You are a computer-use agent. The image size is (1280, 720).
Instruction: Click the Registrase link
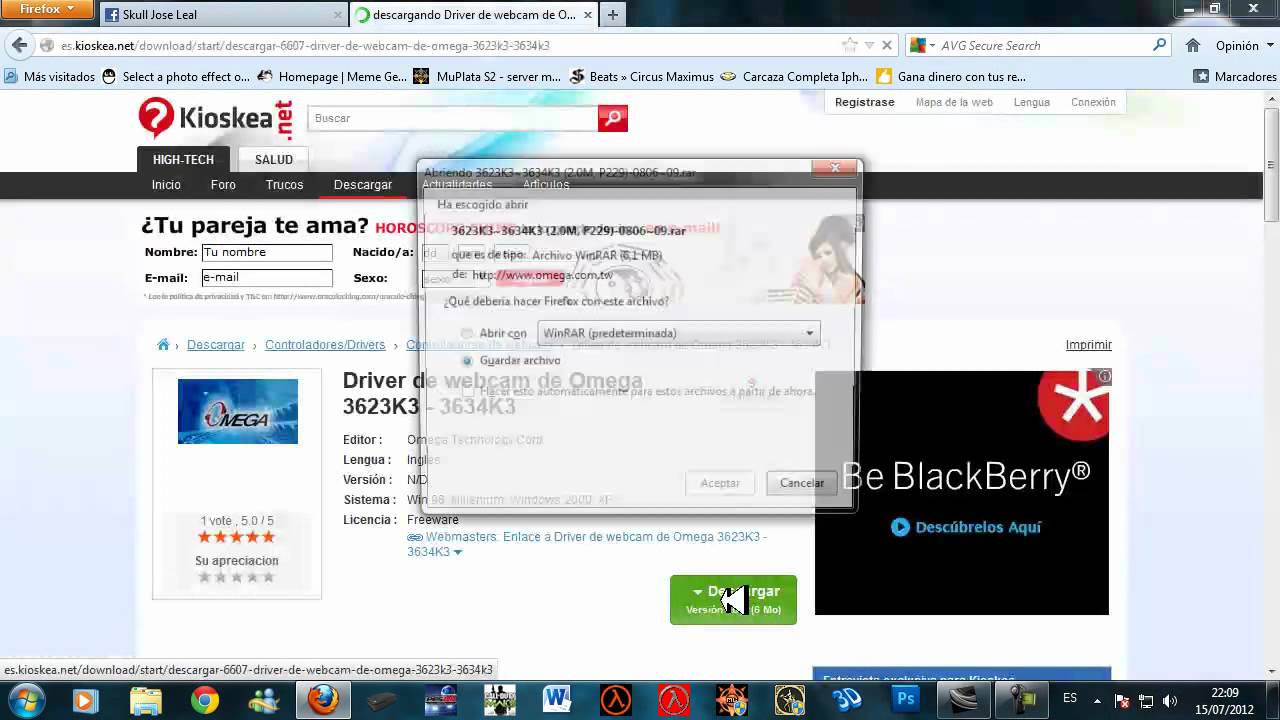tap(864, 102)
